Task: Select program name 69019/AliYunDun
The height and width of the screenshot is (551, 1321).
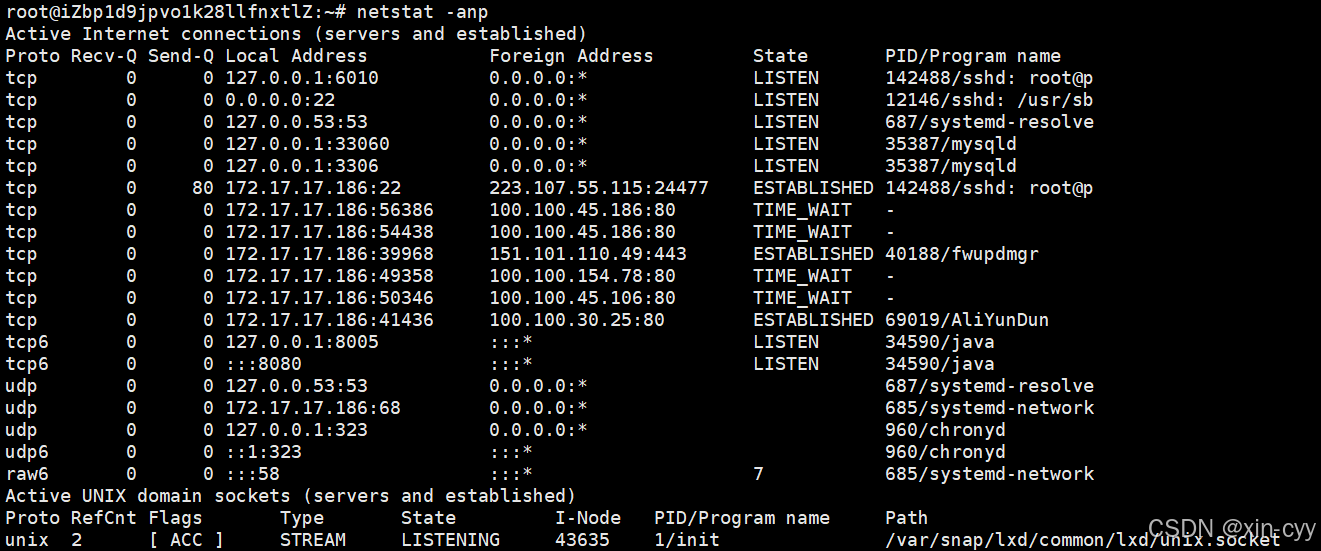Action: (x=967, y=320)
